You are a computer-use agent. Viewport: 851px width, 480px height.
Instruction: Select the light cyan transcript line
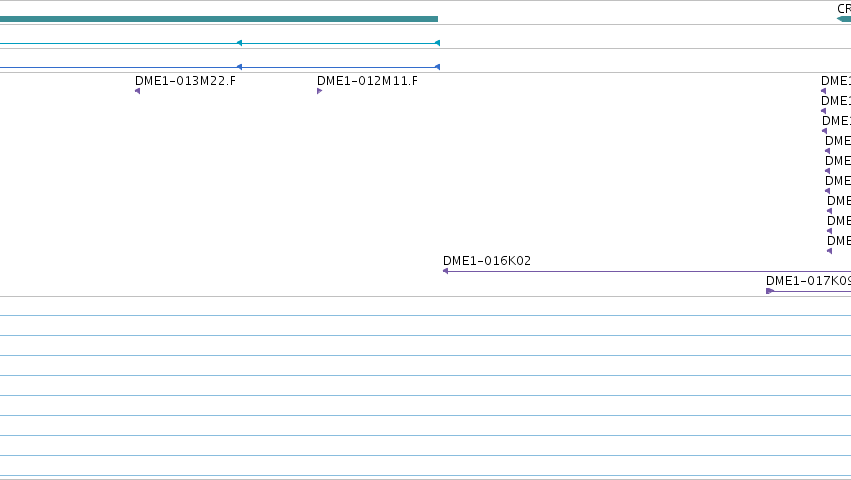tap(220, 43)
